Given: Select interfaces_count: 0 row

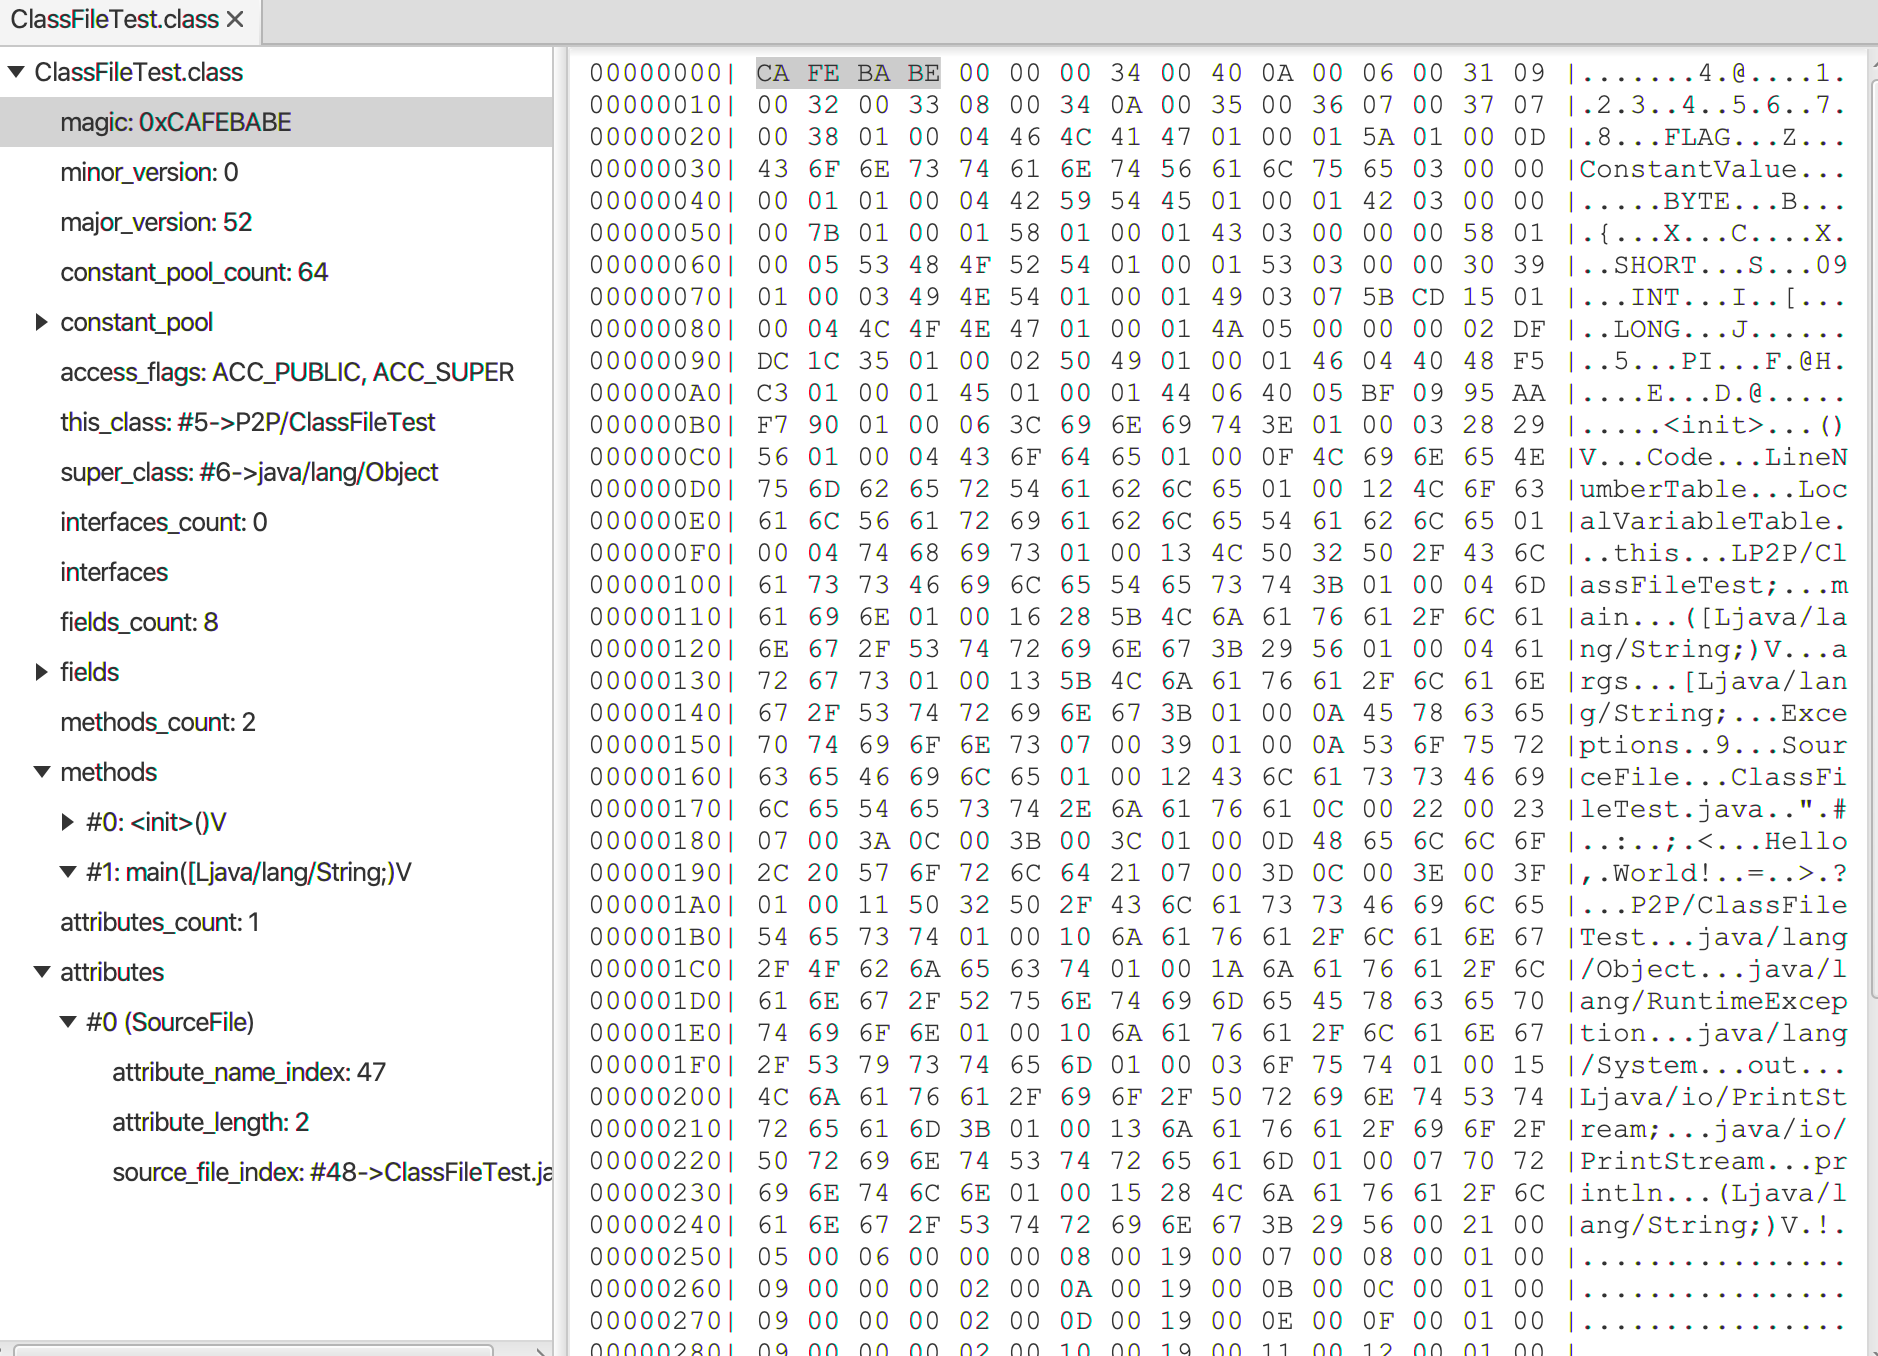Looking at the screenshot, I should point(276,522).
